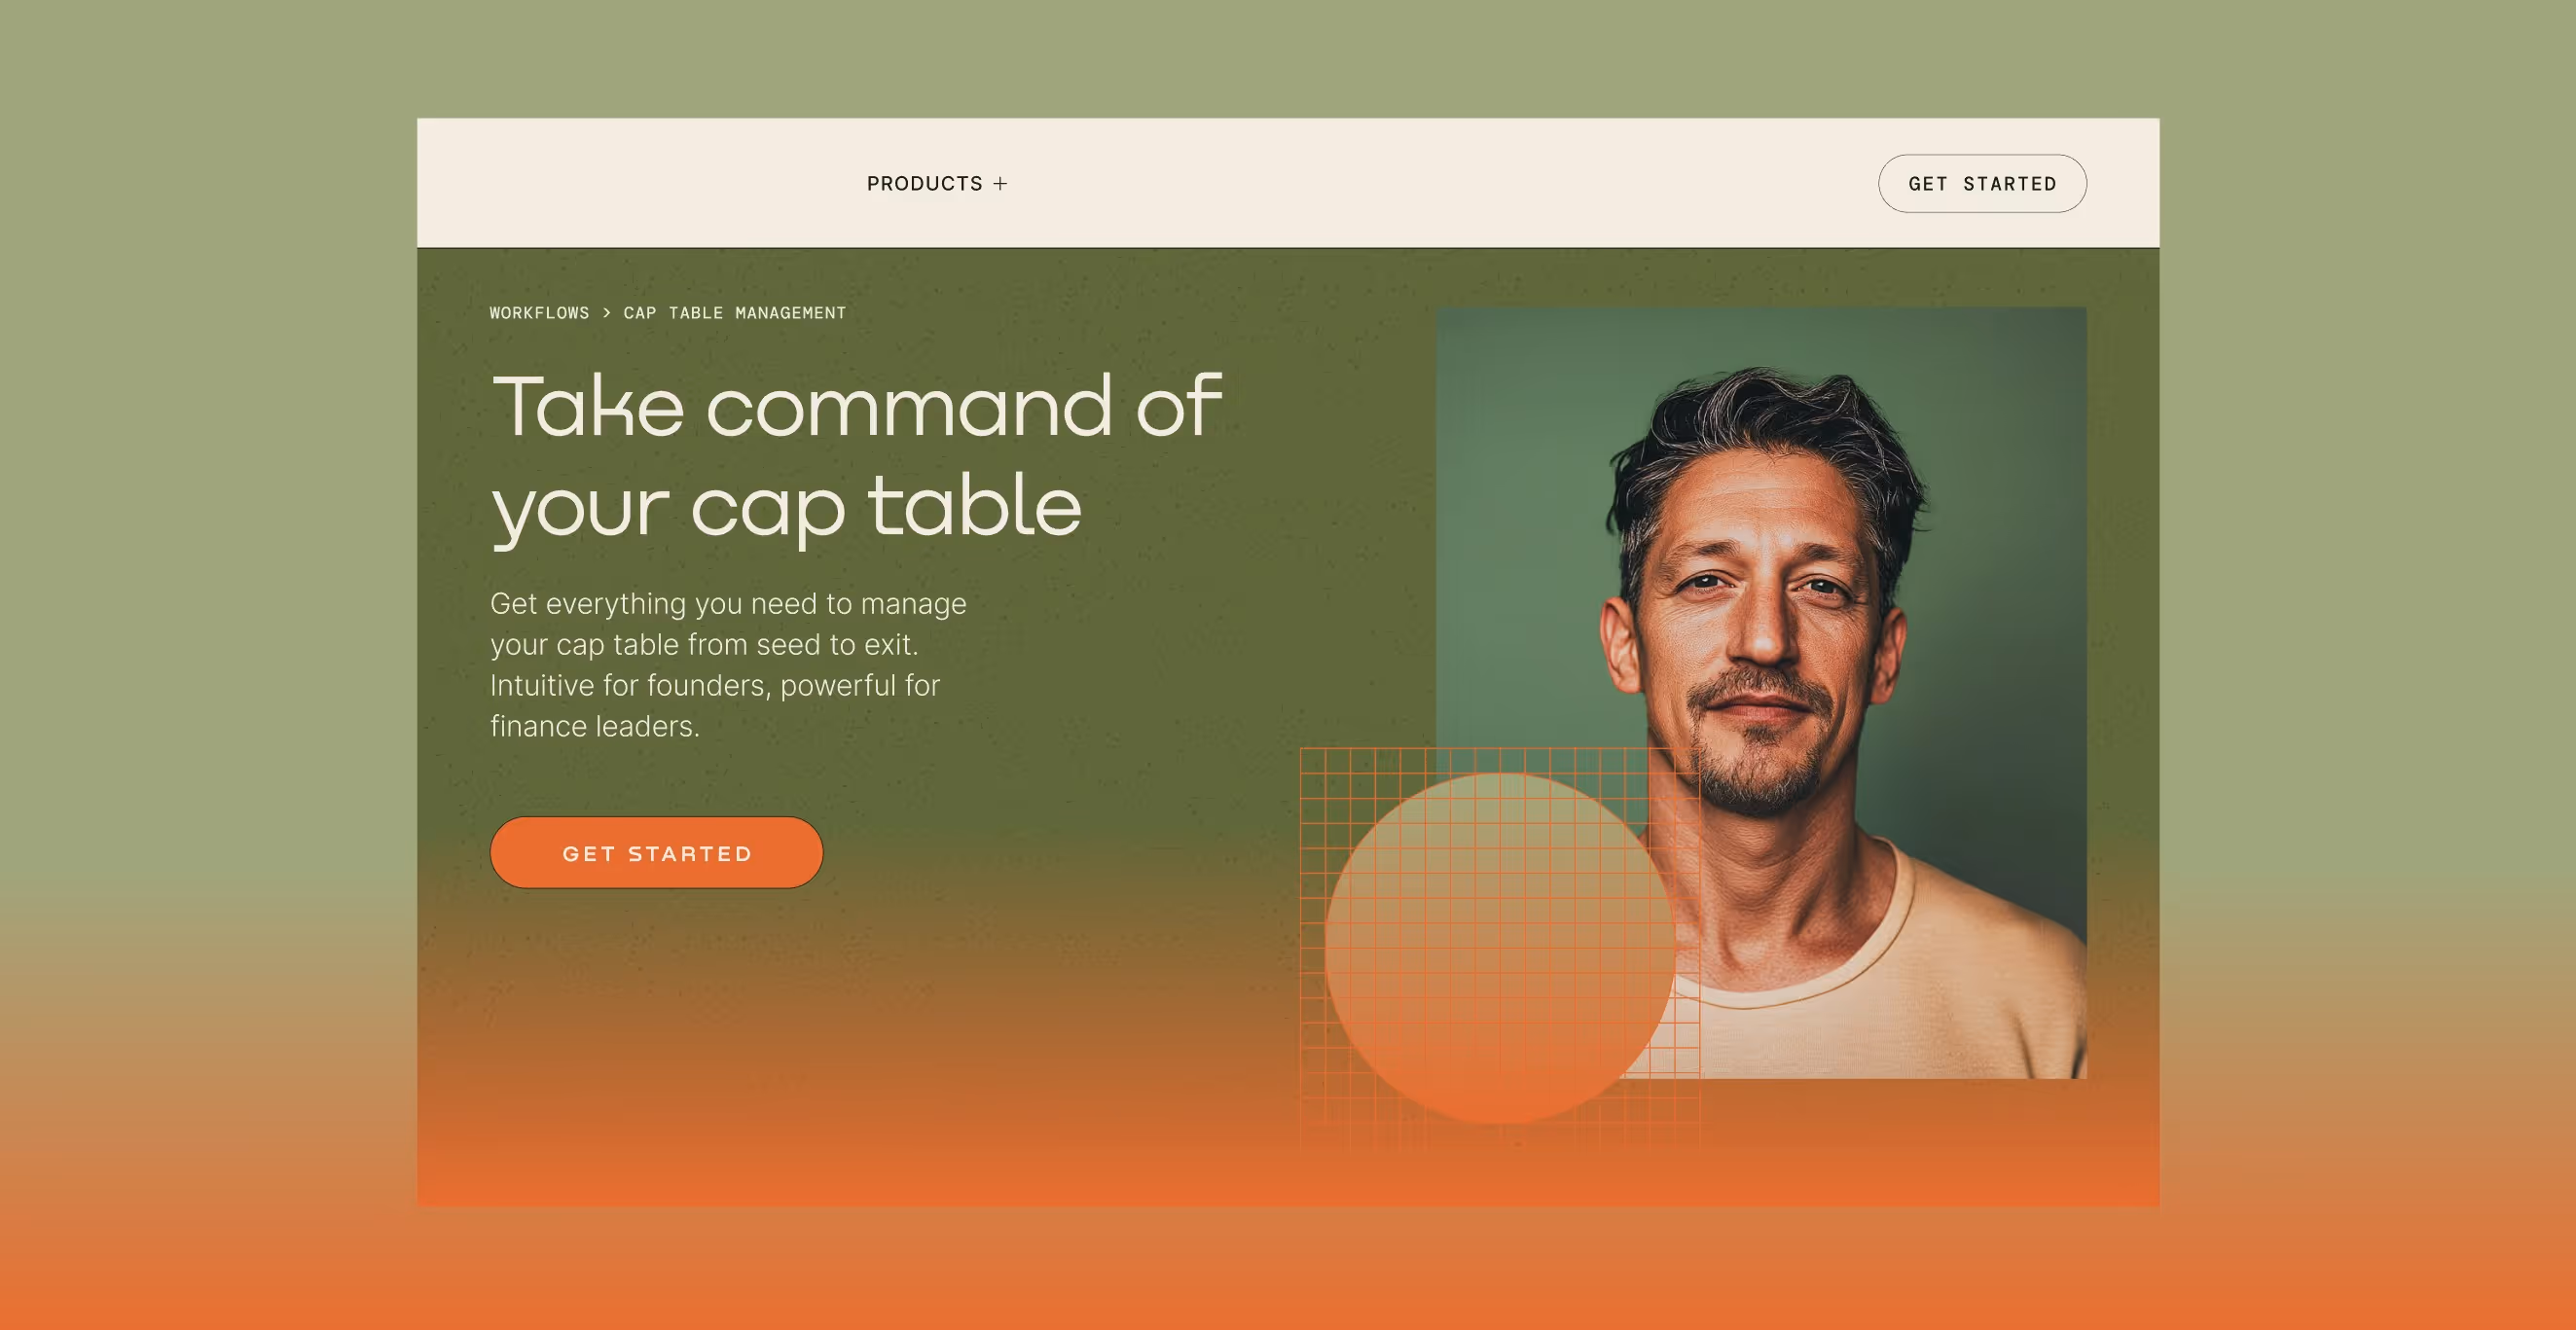Click the 'Take command of' headline line
This screenshot has width=2576, height=1330.
(856, 406)
